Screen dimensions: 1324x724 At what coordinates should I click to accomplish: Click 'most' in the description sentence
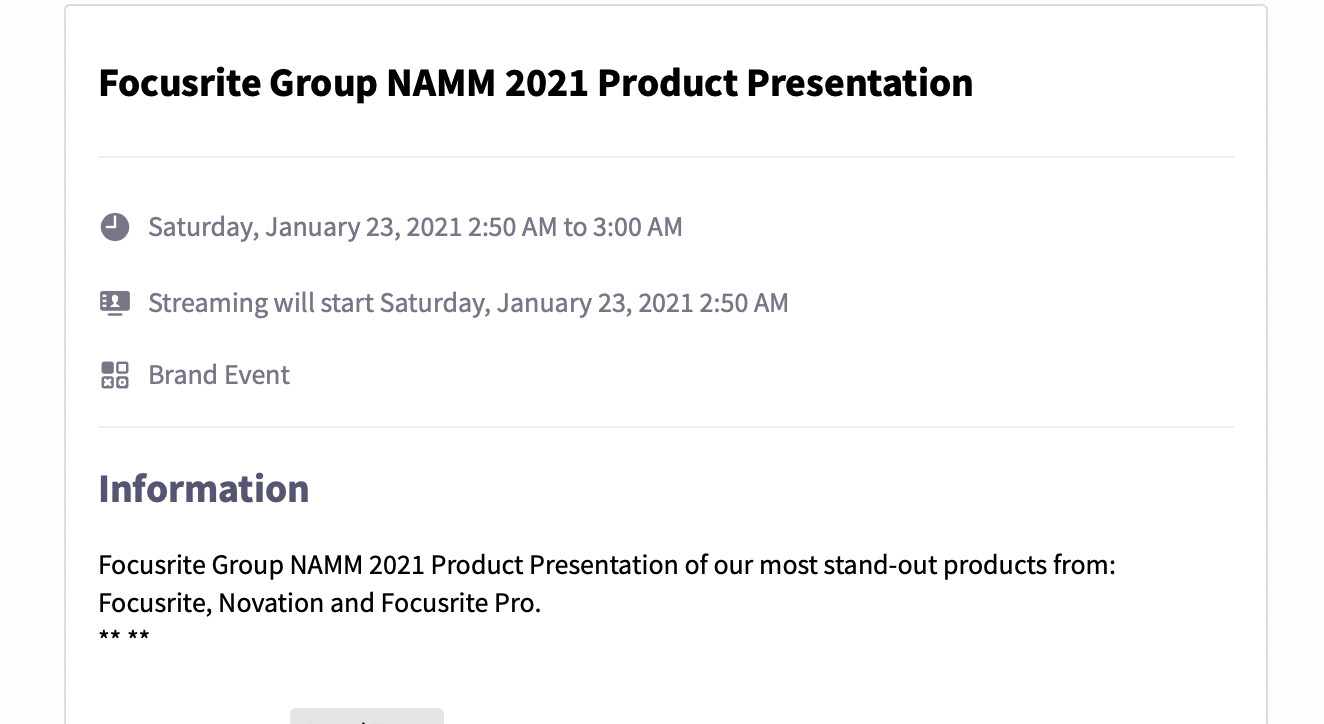tap(788, 565)
